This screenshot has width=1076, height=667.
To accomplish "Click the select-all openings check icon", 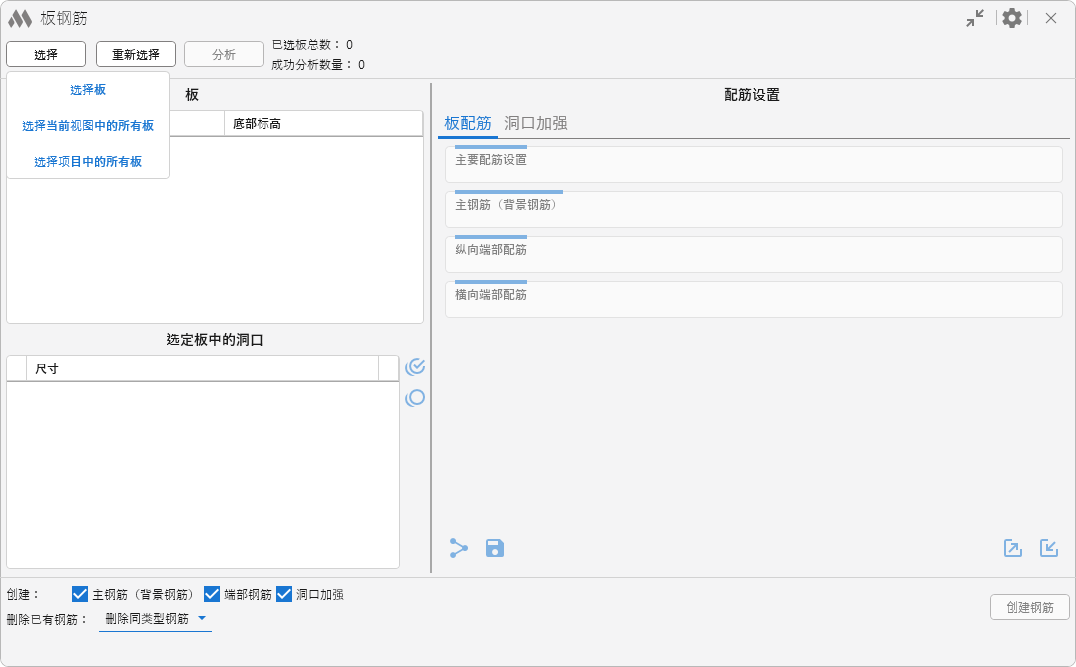I will [x=416, y=367].
